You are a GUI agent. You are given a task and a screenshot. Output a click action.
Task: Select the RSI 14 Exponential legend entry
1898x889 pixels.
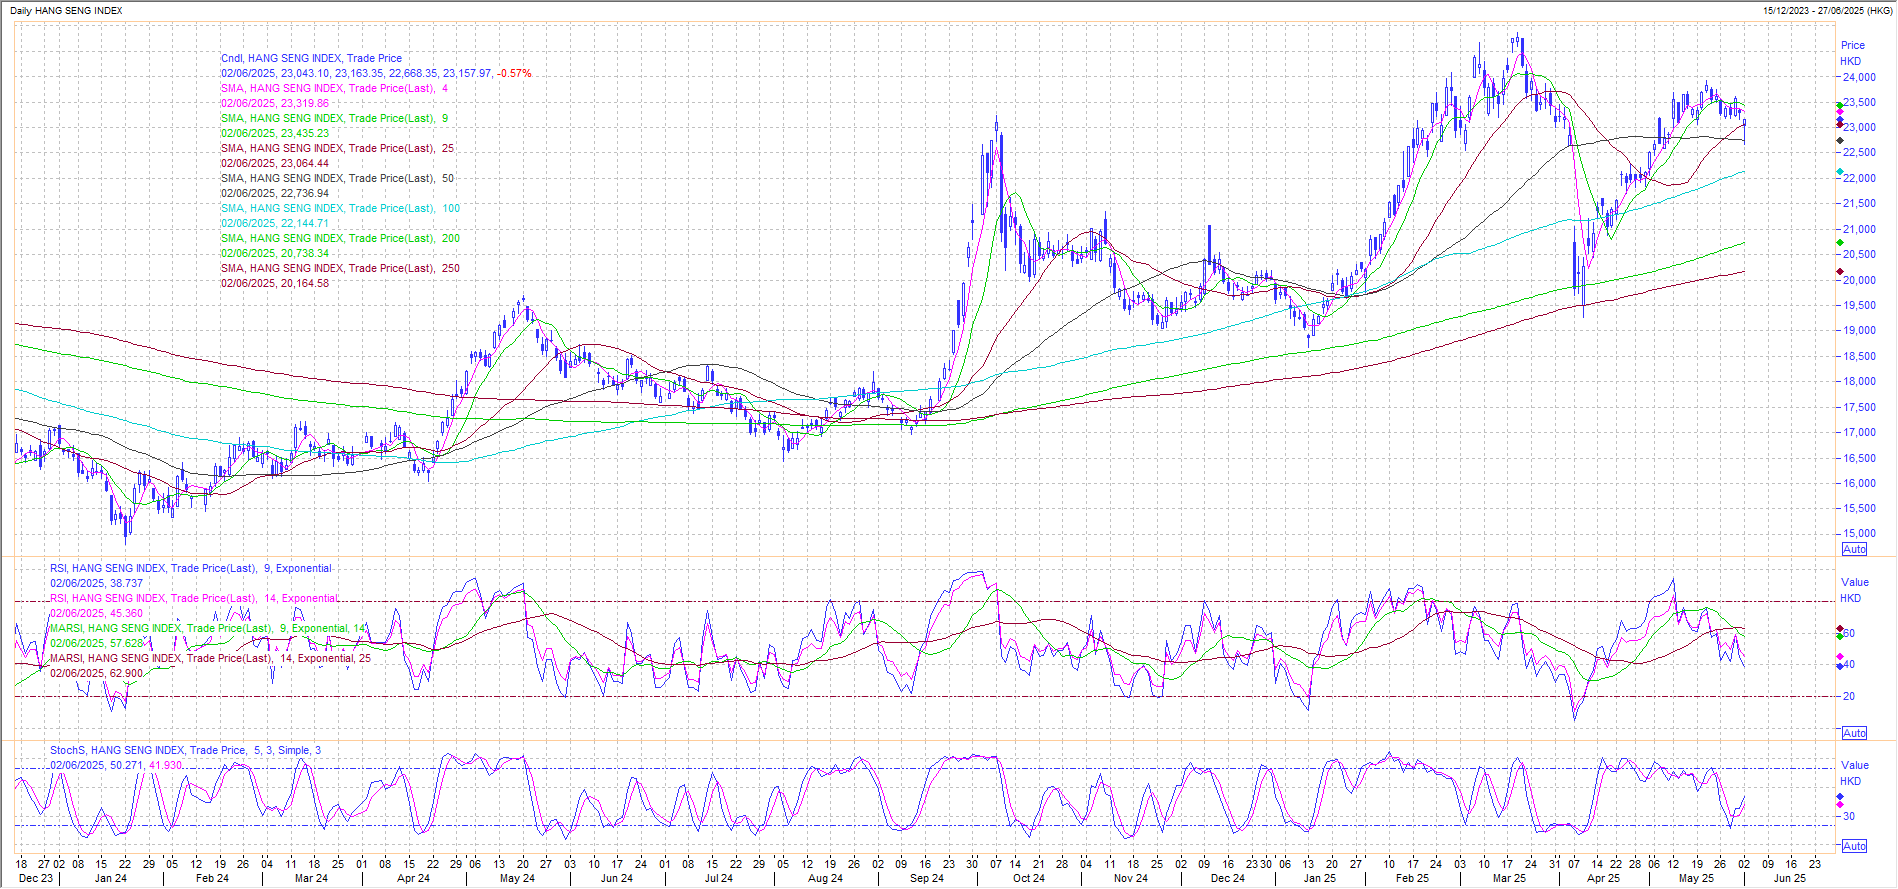194,598
